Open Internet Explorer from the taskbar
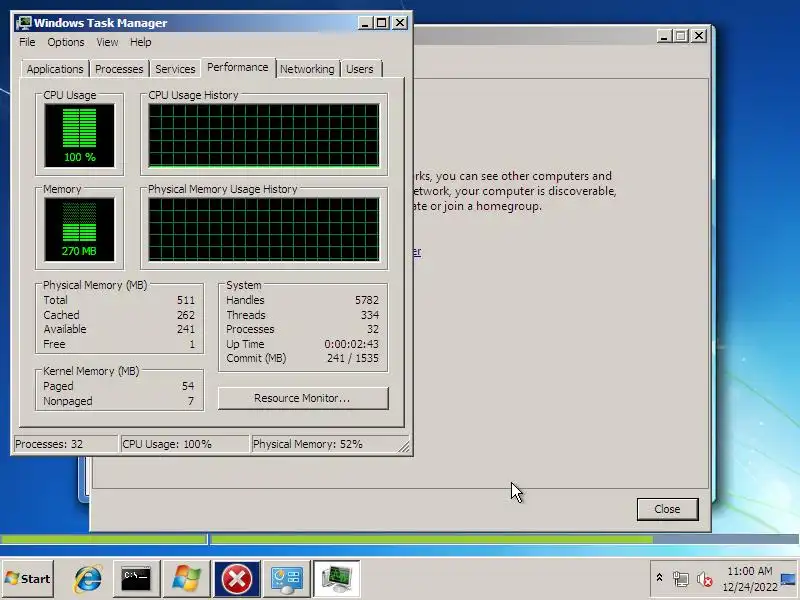The height and width of the screenshot is (600, 800). 88,579
